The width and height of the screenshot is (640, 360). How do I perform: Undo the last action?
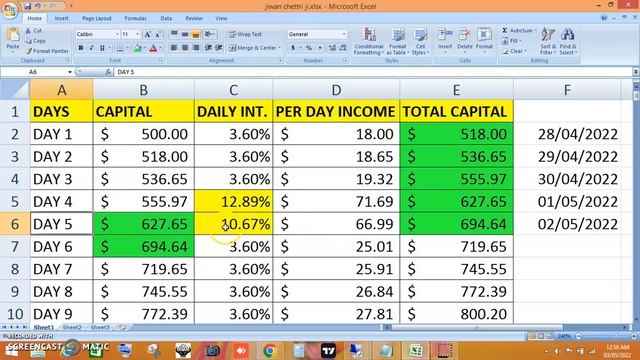coord(38,6)
